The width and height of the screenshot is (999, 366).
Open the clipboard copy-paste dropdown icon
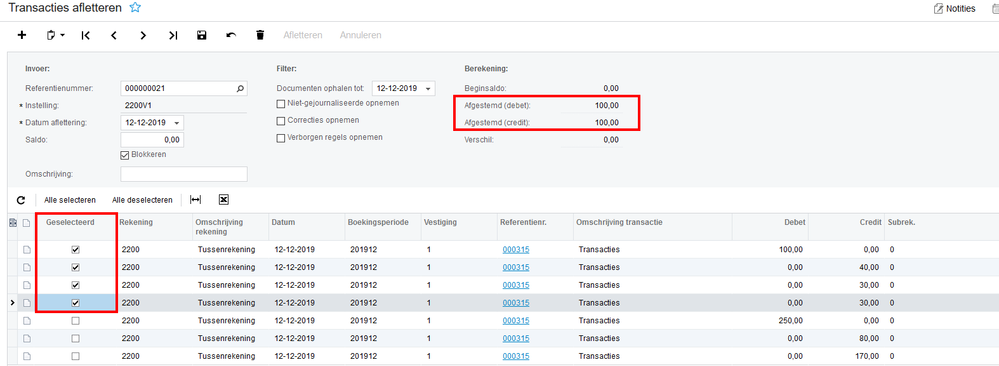click(55, 35)
